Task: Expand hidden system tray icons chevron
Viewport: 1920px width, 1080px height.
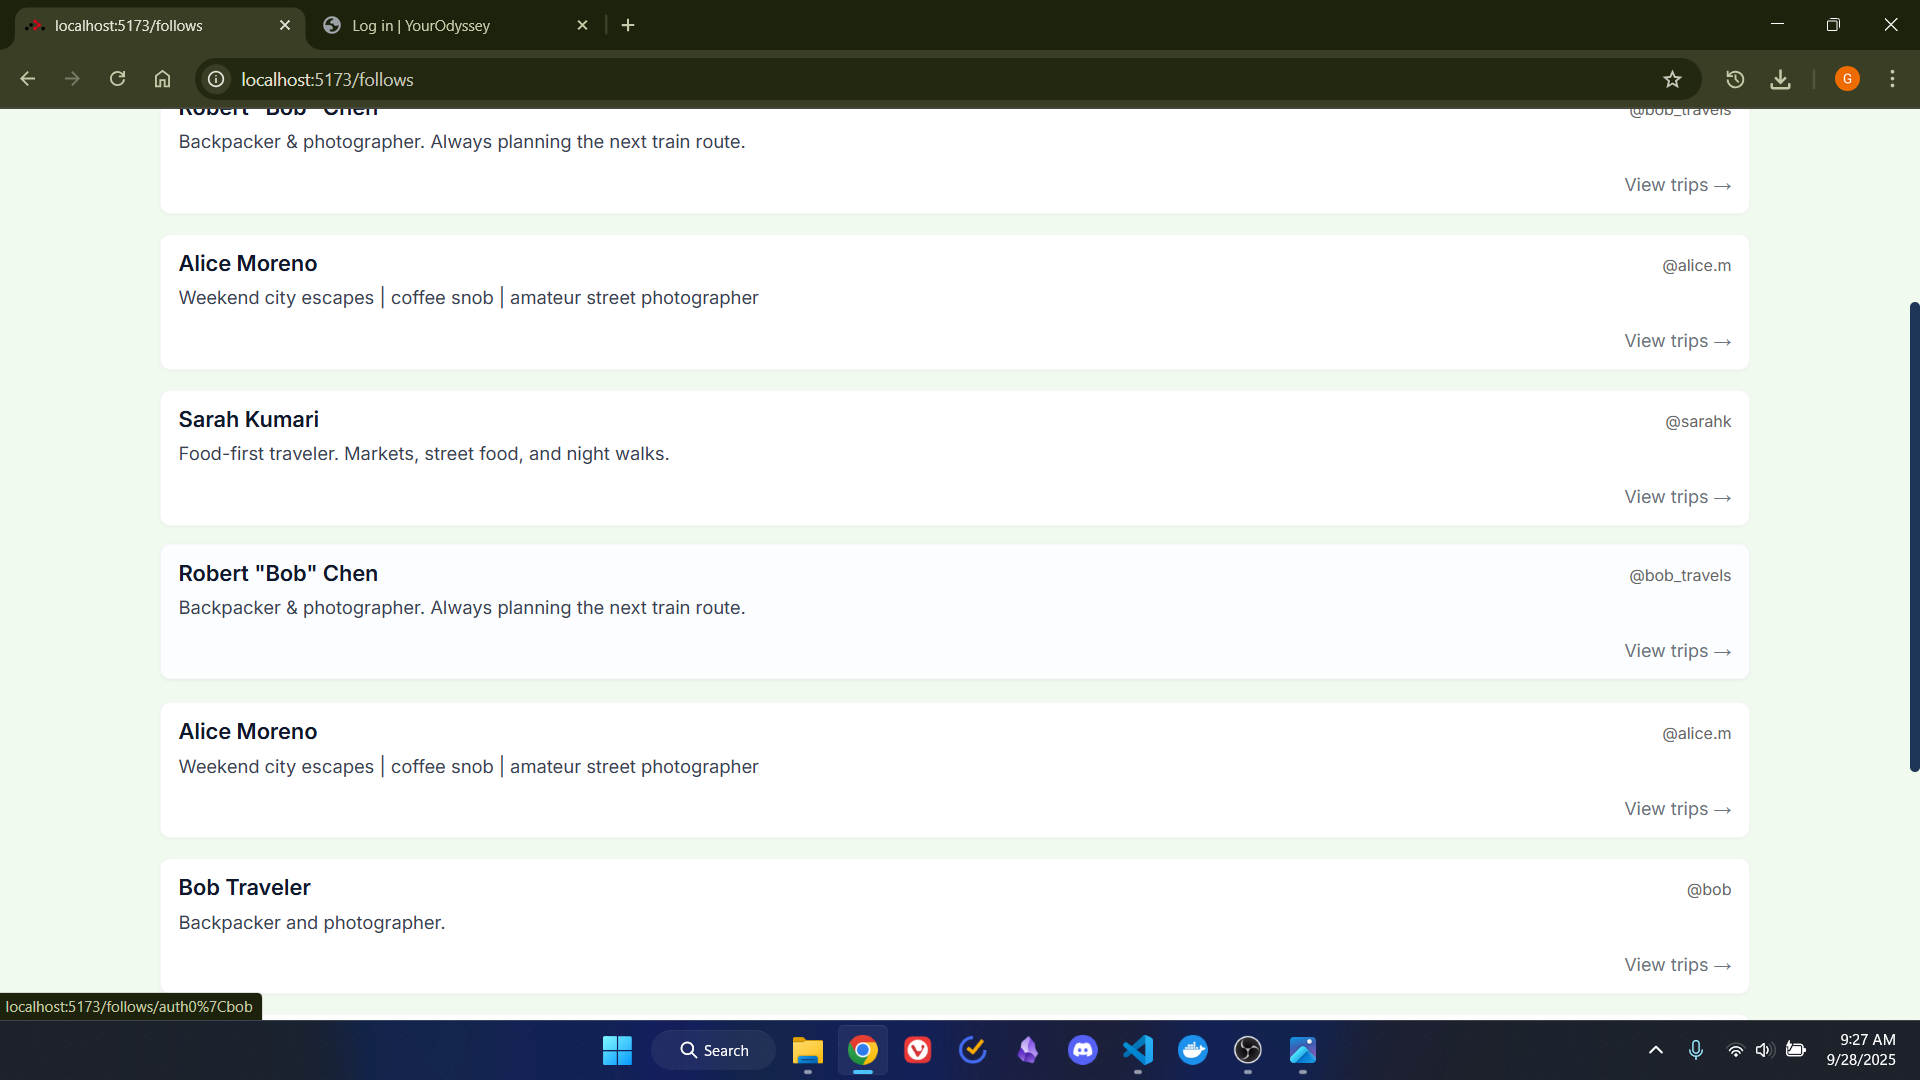Action: tap(1656, 1050)
